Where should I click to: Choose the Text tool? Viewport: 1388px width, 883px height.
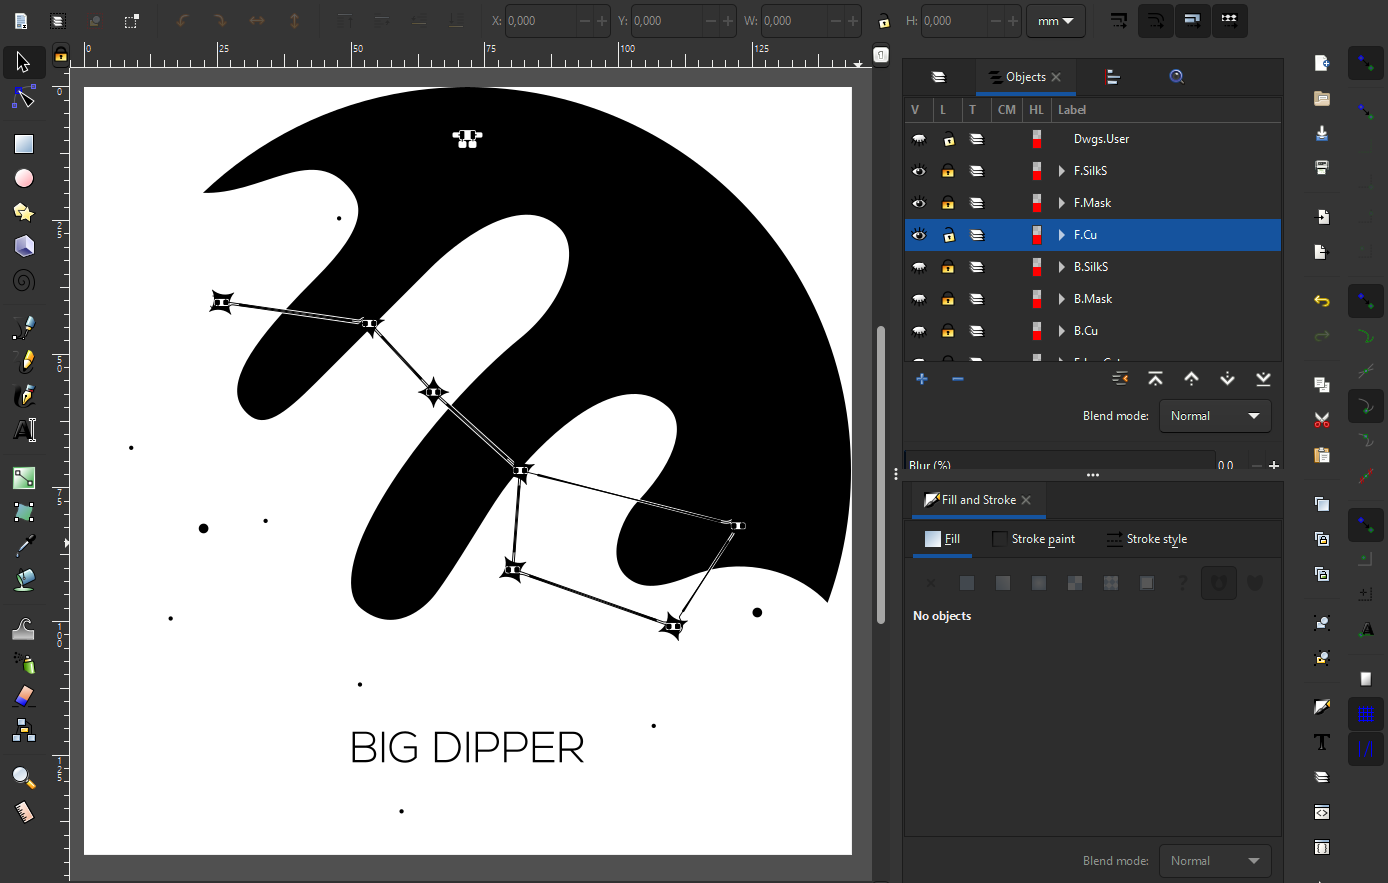[24, 430]
